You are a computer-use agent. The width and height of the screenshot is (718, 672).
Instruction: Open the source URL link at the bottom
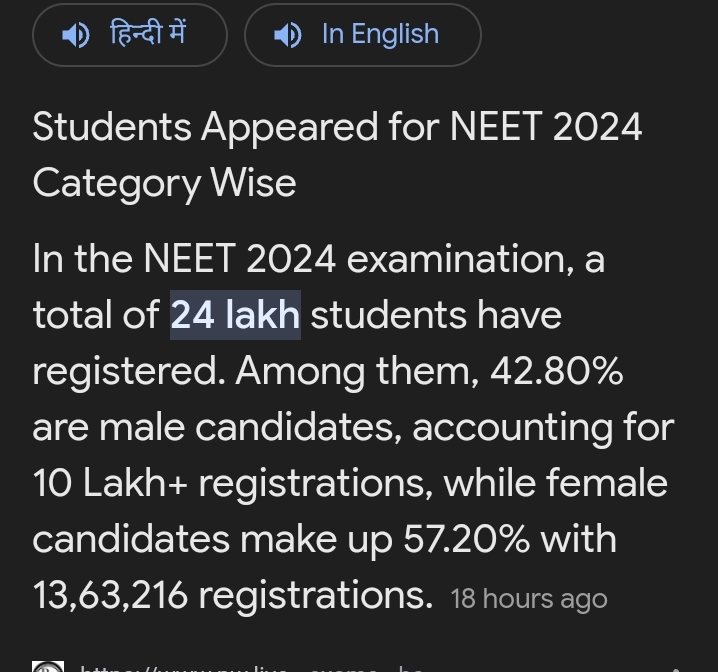point(250,666)
